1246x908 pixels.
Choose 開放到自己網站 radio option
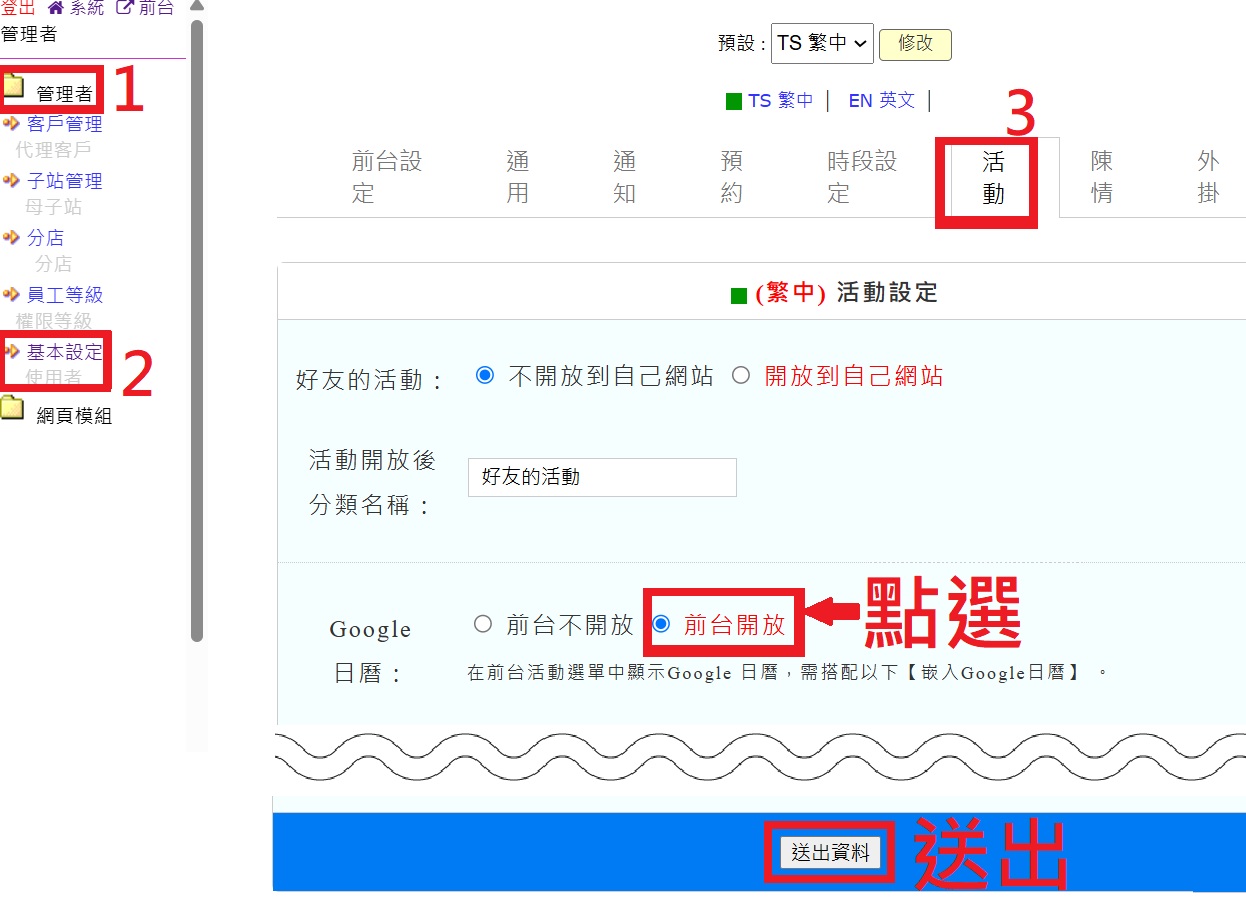point(741,376)
